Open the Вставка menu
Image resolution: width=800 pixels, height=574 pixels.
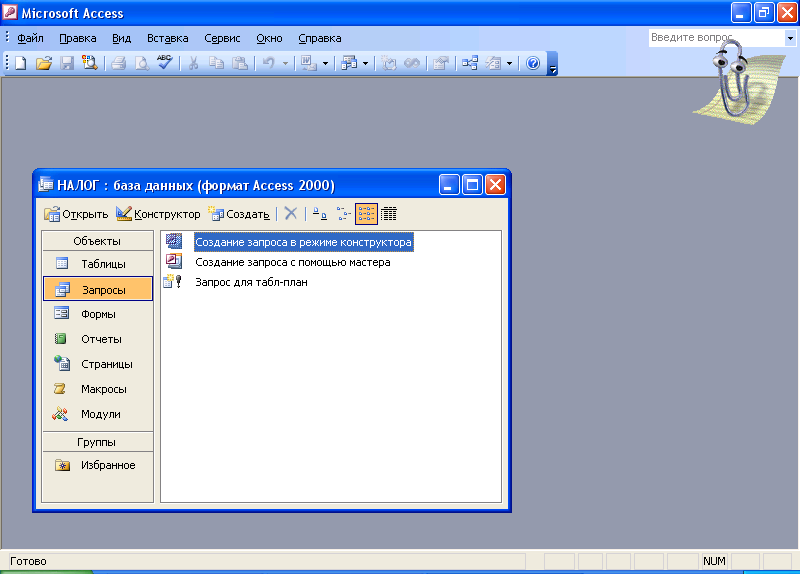click(167, 38)
